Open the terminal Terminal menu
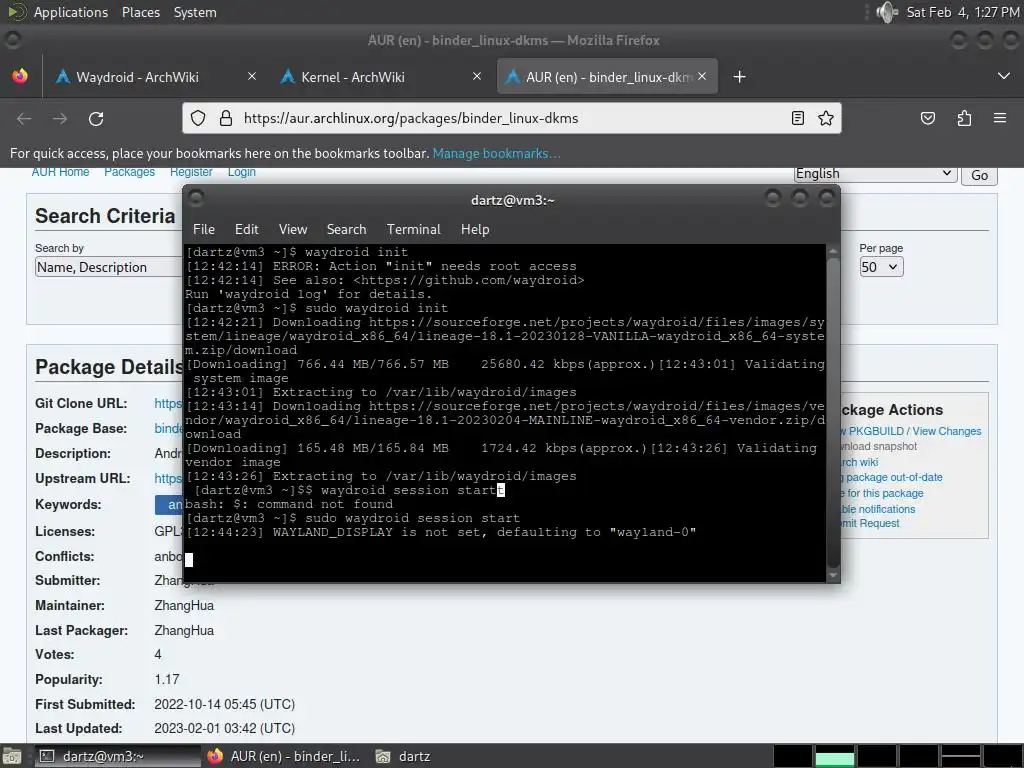The height and width of the screenshot is (768, 1024). [413, 229]
